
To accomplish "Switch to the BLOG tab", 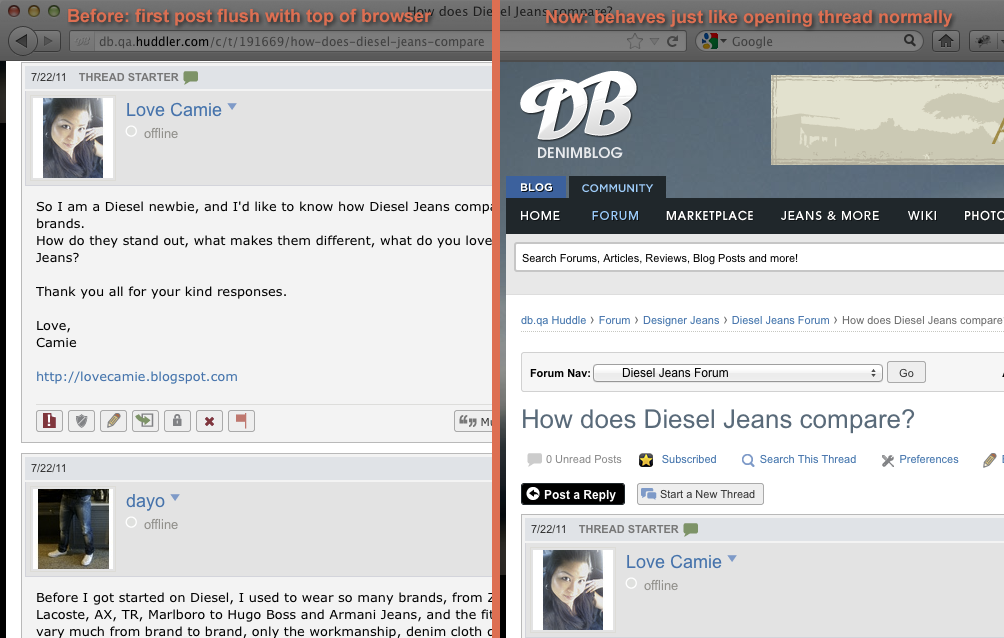I will coord(536,187).
